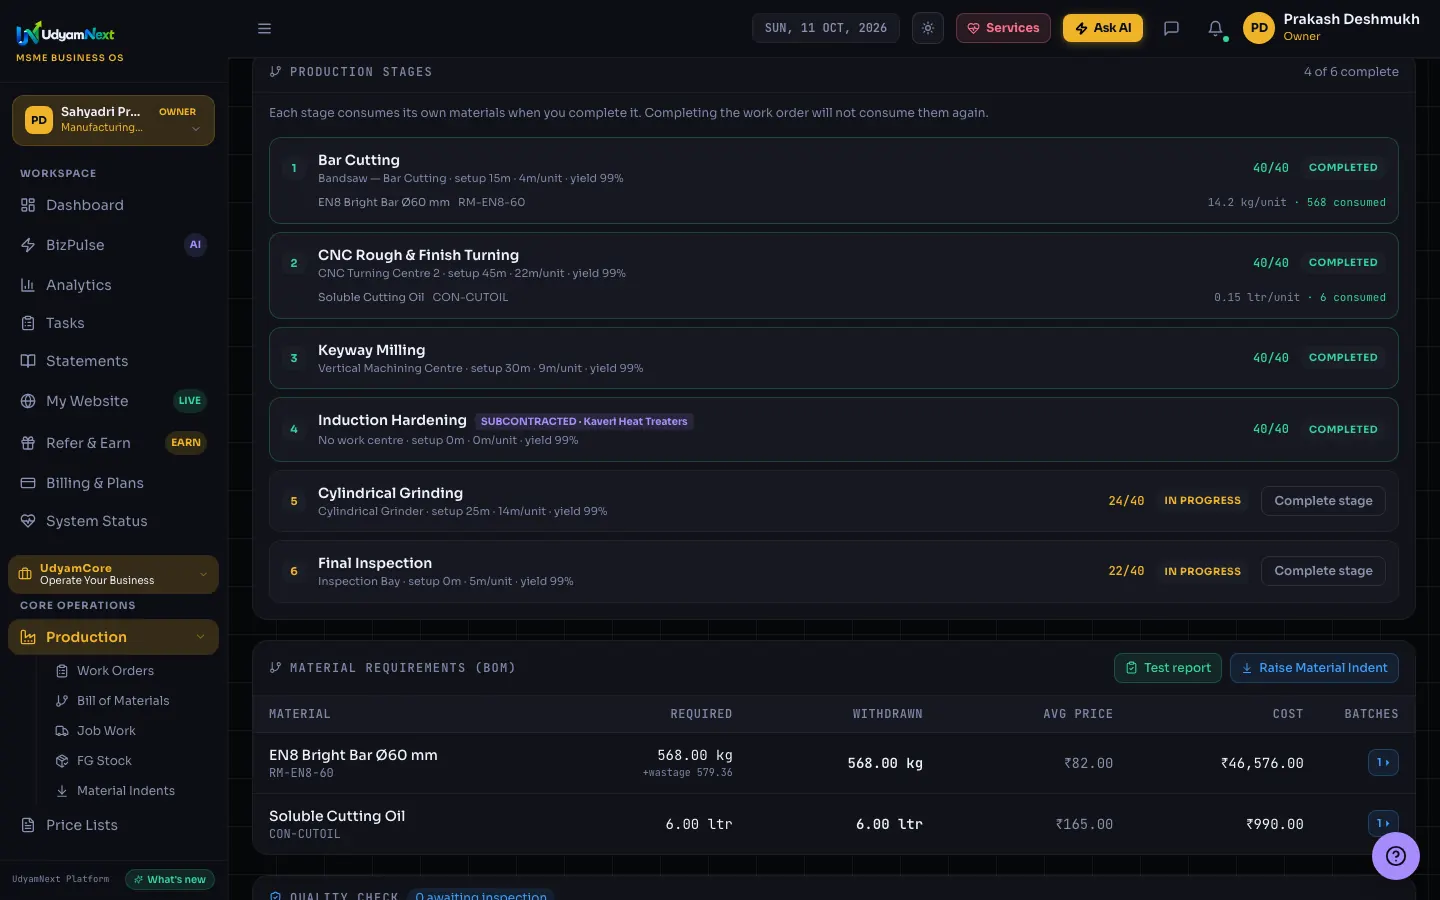Open the chat messages icon
The width and height of the screenshot is (1440, 900).
click(1171, 28)
